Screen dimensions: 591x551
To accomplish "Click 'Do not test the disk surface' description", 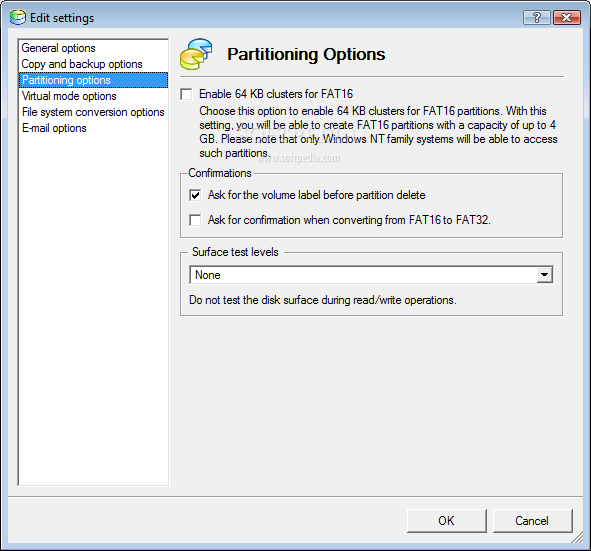I will (x=323, y=300).
